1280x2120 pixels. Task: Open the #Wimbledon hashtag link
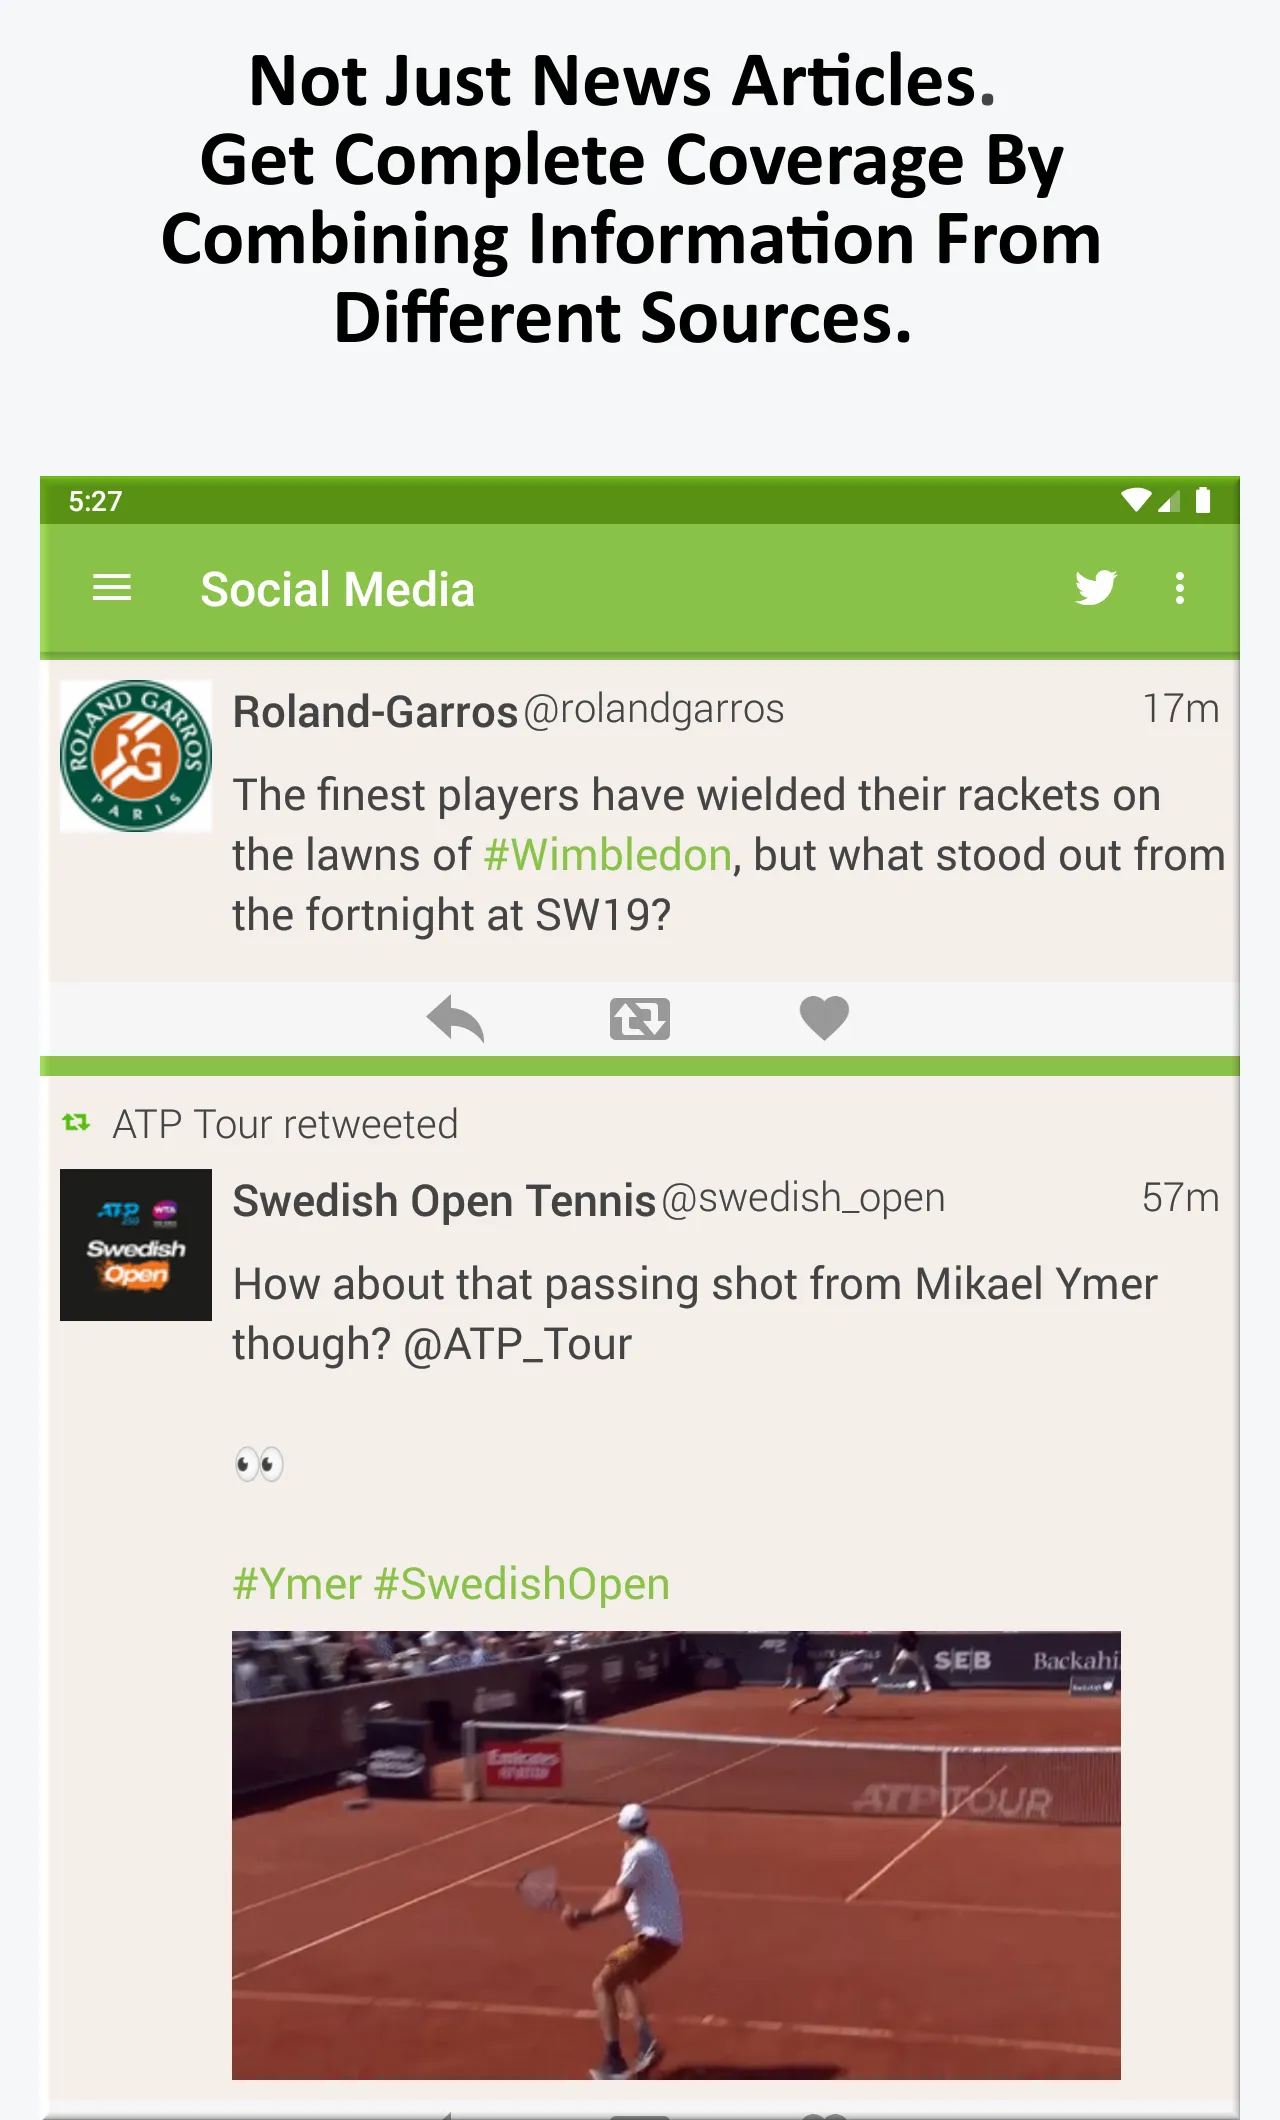pos(607,855)
